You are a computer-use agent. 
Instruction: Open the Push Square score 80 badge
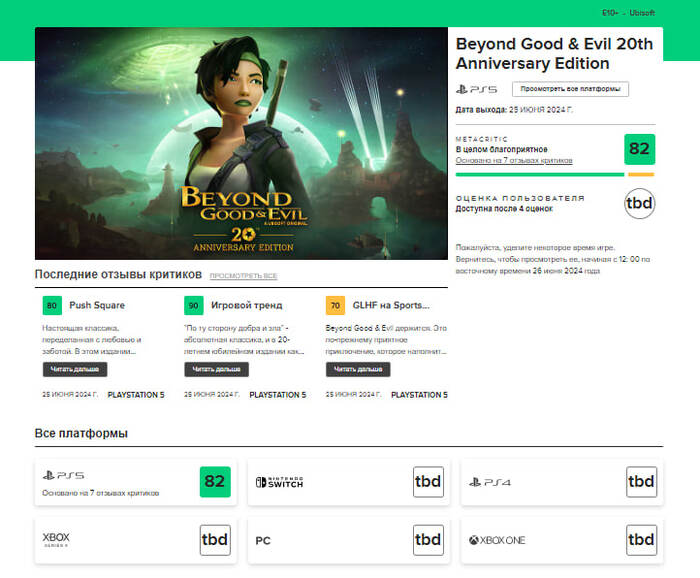[50, 305]
